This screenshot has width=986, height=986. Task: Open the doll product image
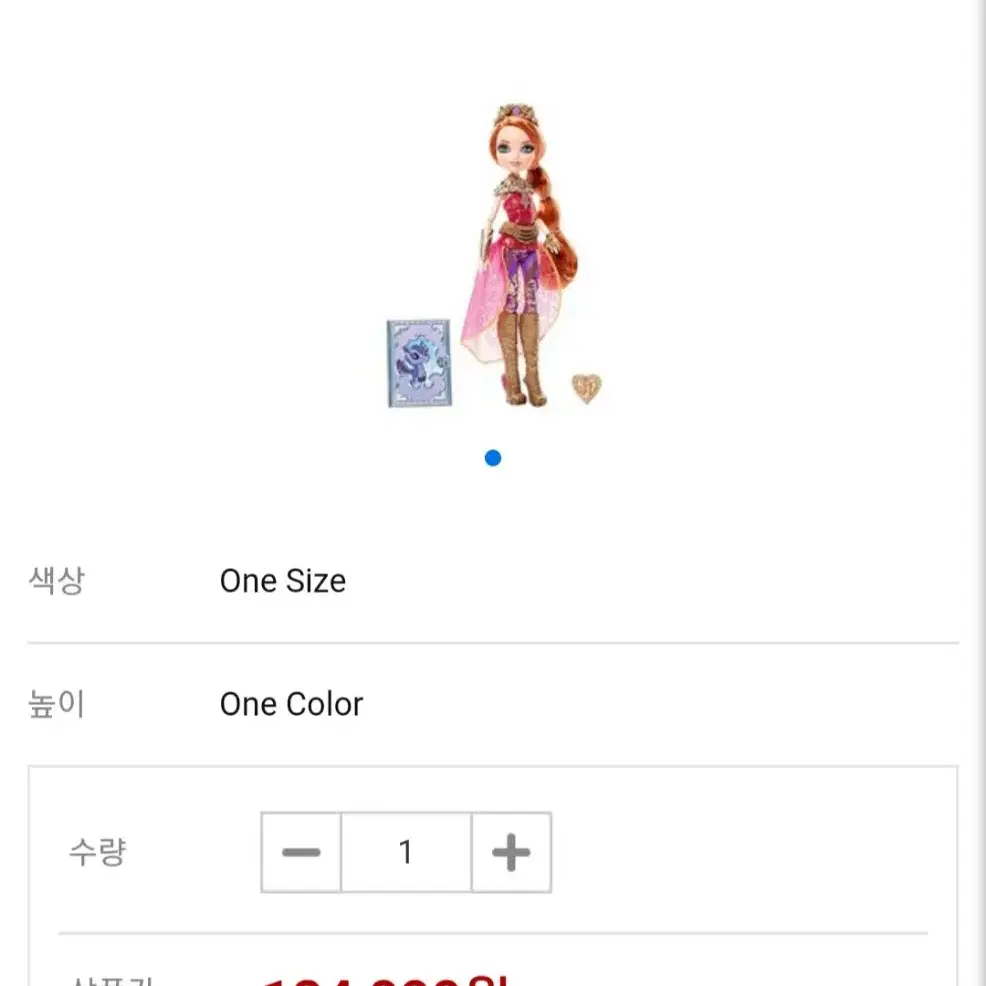pyautogui.click(x=494, y=255)
